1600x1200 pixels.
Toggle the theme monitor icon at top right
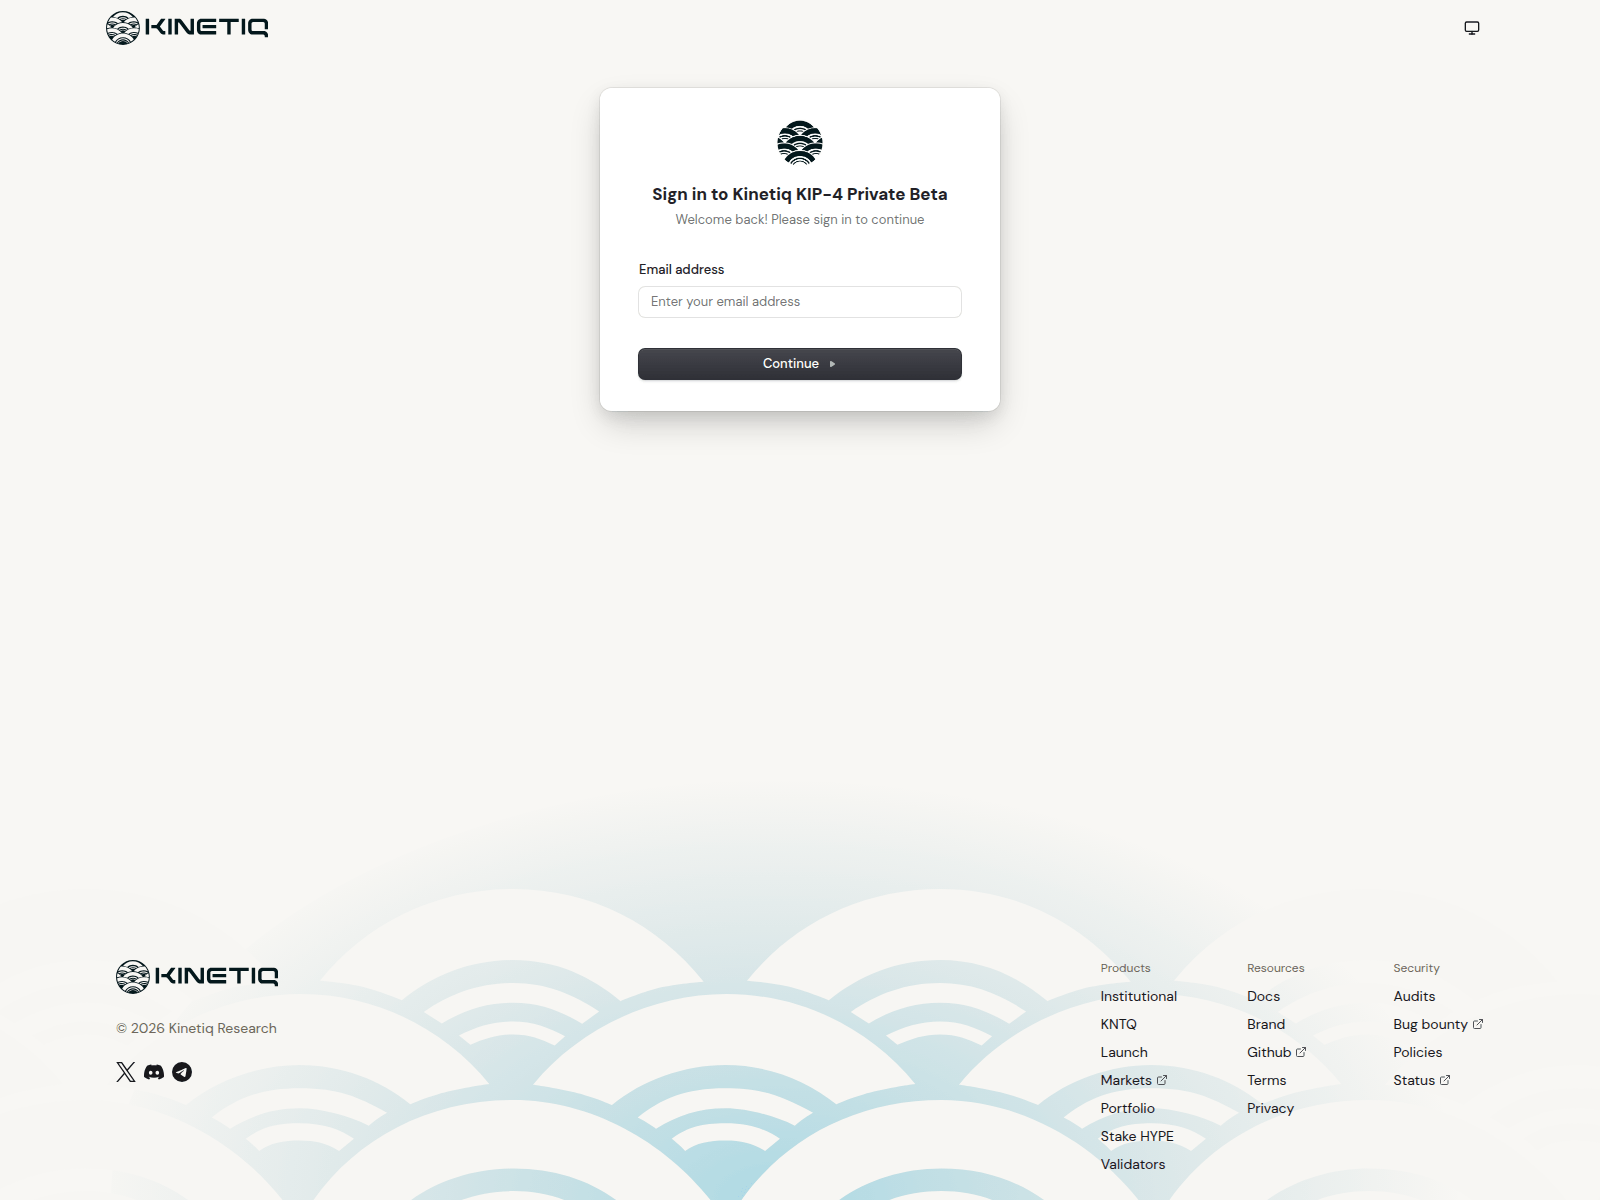pyautogui.click(x=1472, y=28)
